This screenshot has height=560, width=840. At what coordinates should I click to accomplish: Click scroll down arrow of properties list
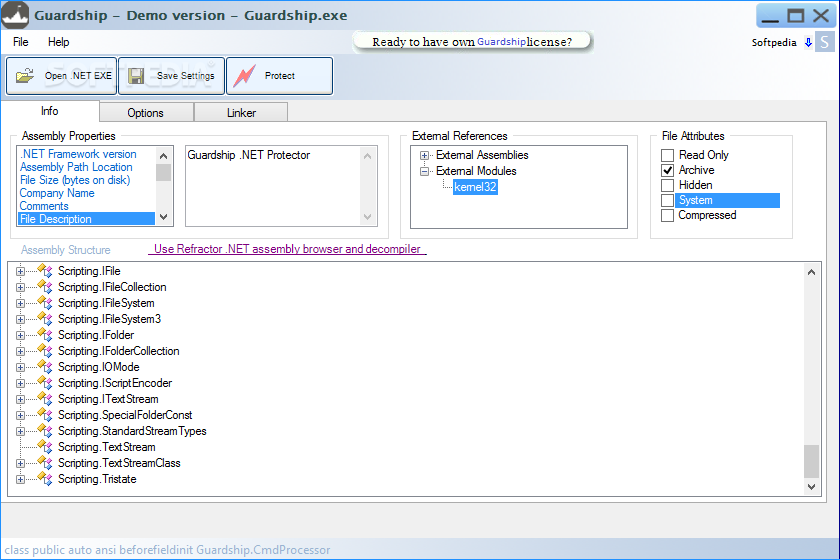163,217
